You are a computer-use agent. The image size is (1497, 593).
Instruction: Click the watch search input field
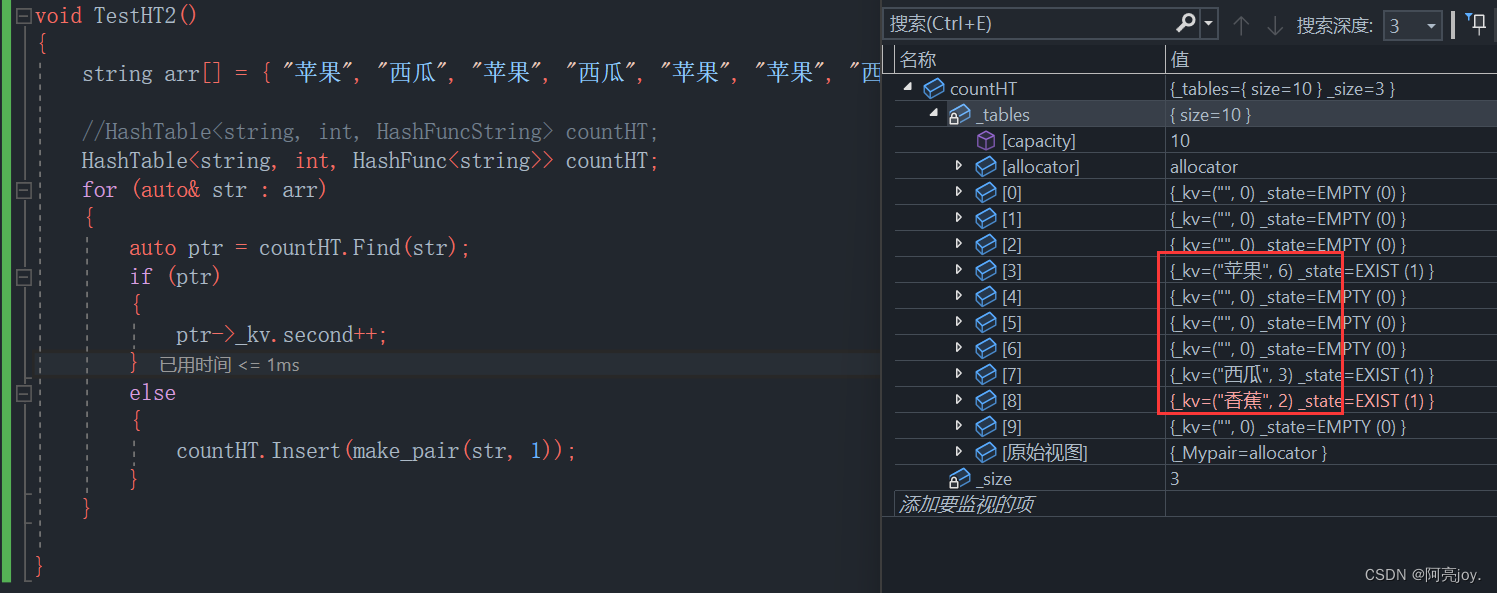(x=1030, y=24)
